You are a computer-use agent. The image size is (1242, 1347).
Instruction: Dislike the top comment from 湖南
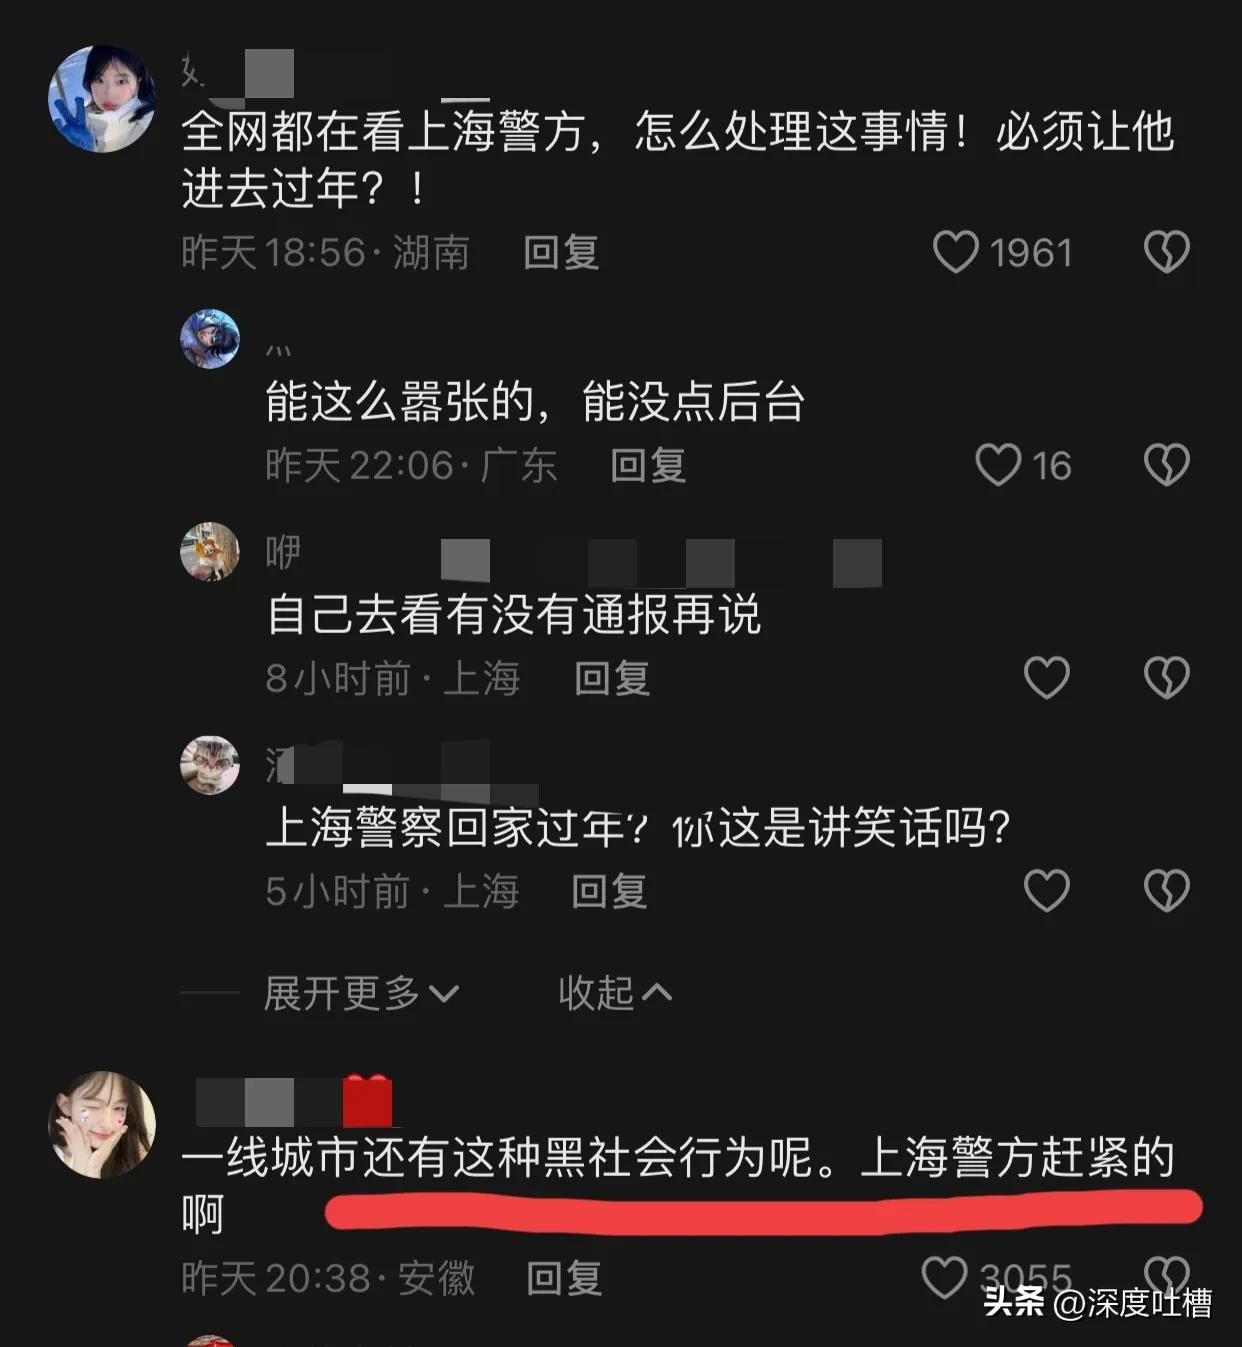1166,252
